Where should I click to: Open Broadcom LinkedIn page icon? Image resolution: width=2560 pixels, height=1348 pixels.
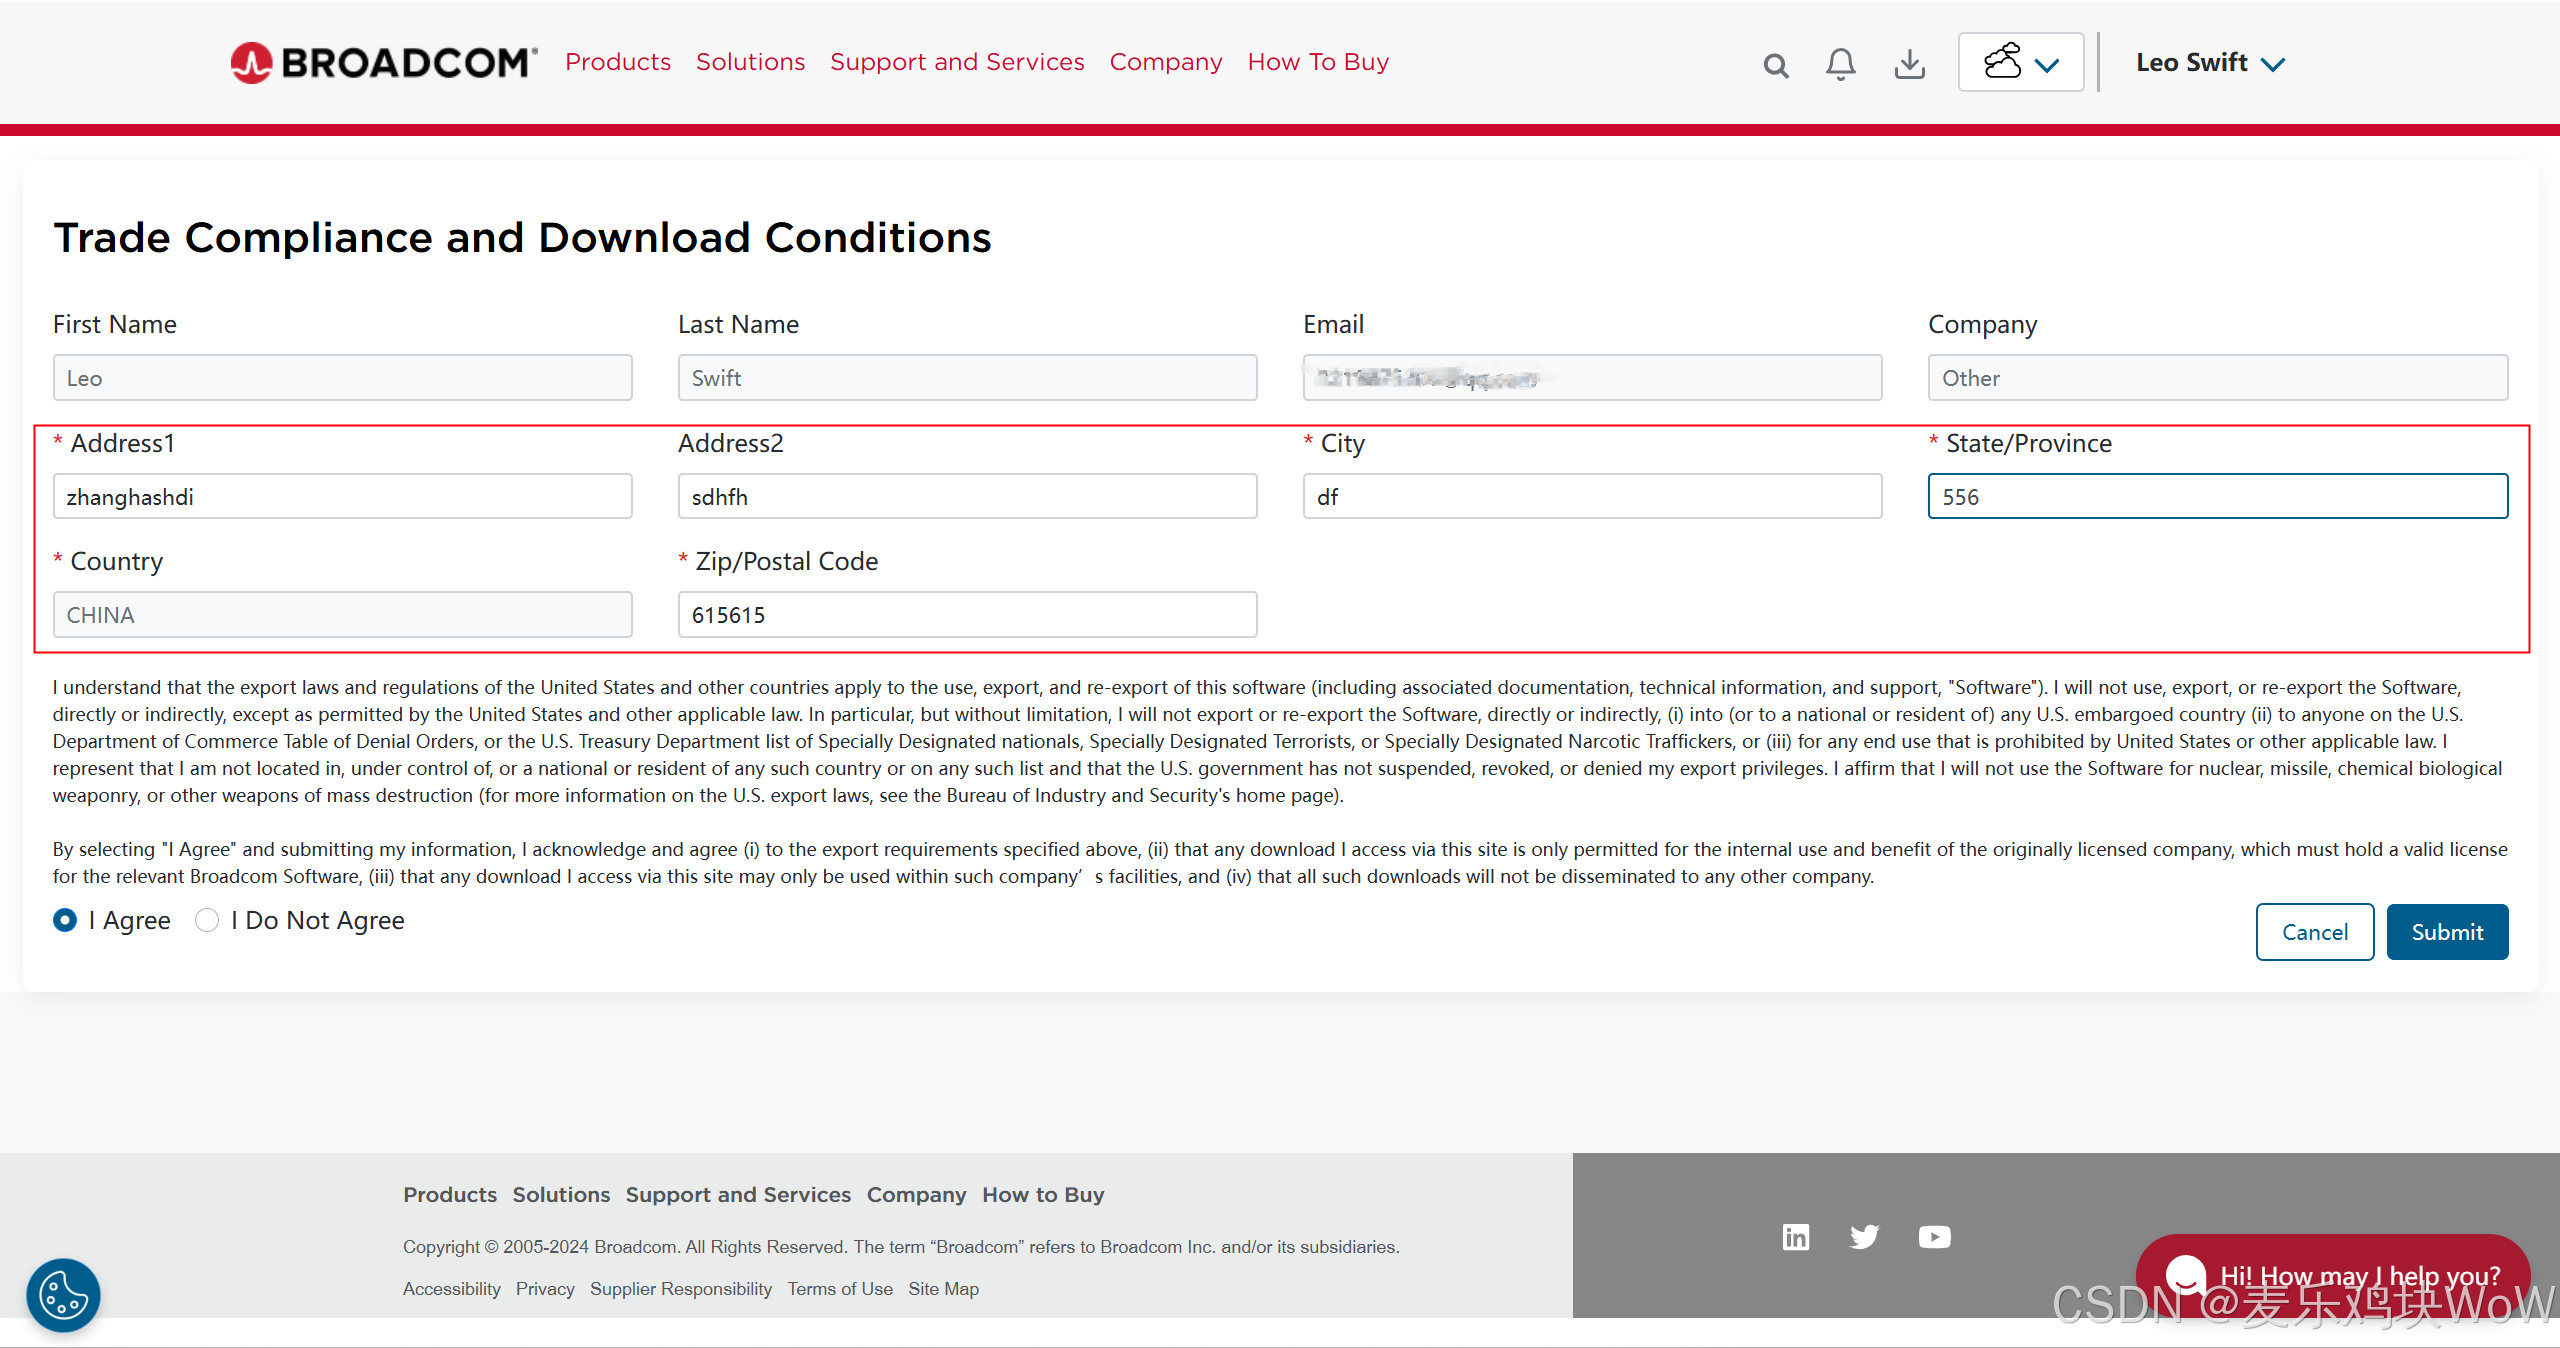point(1796,1237)
